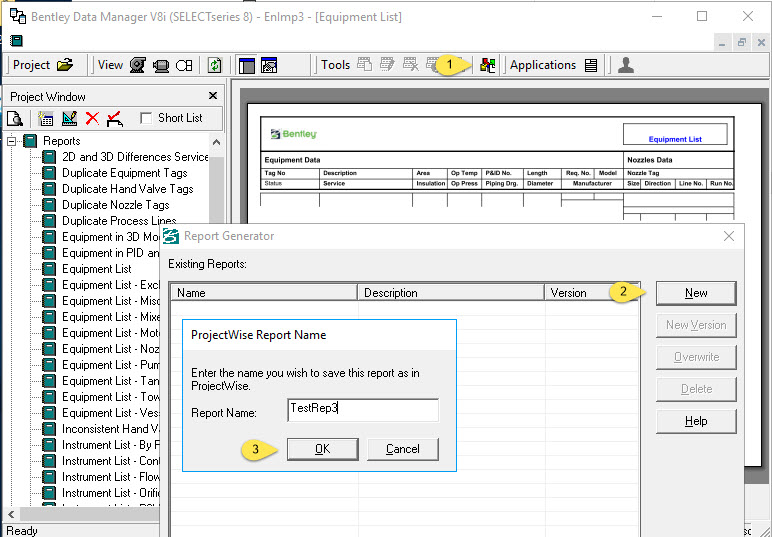Click the Equipment List document icon under title bar
This screenshot has height=537, width=772.
pos(16,40)
